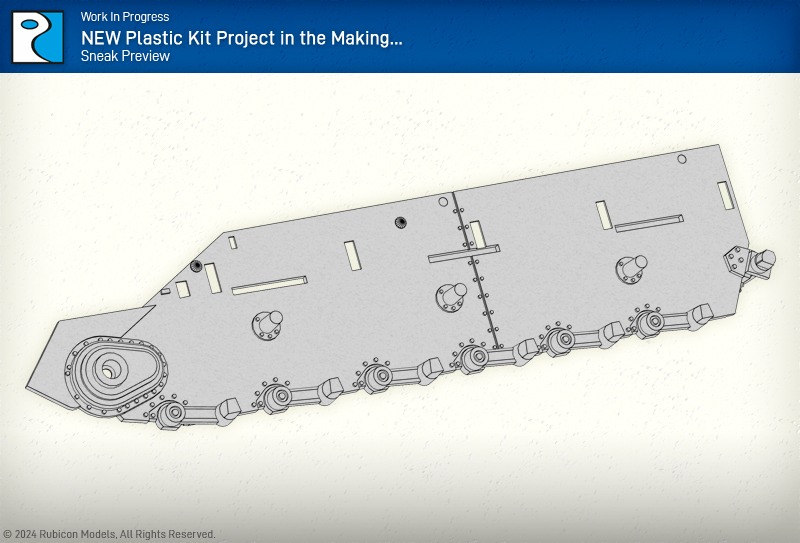Click empty area of the blue header bar
Viewport: 800px width, 543px height.
click(x=600, y=36)
